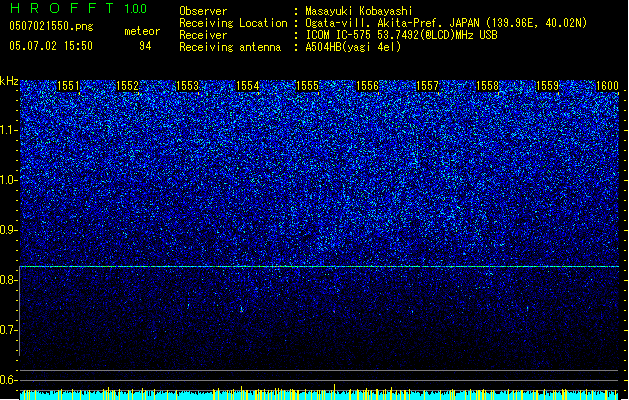Viewport: 629px width, 400px height.
Task: Click the 1555 time marker
Action: pos(307,86)
